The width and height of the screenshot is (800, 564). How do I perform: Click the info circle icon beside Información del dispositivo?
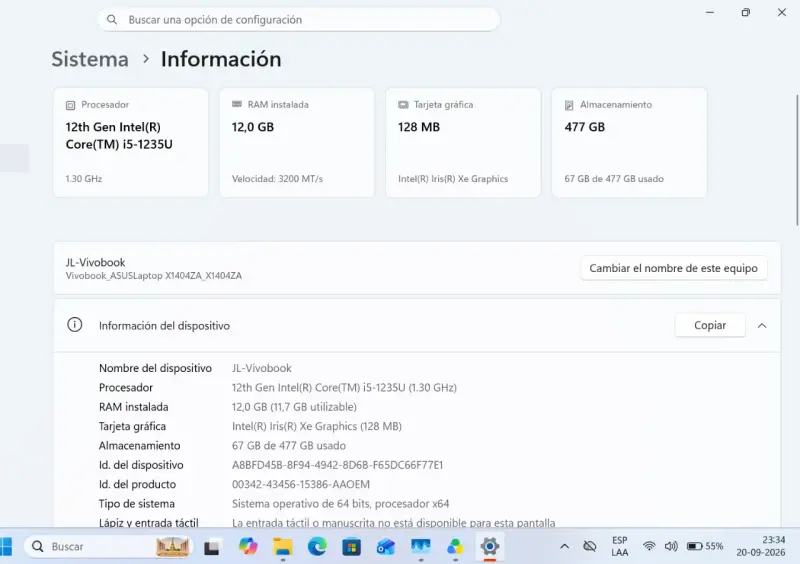point(74,325)
